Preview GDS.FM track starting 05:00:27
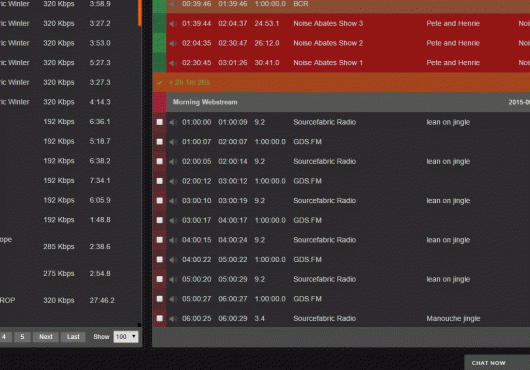Image resolution: width=530 pixels, height=370 pixels. pos(173,299)
